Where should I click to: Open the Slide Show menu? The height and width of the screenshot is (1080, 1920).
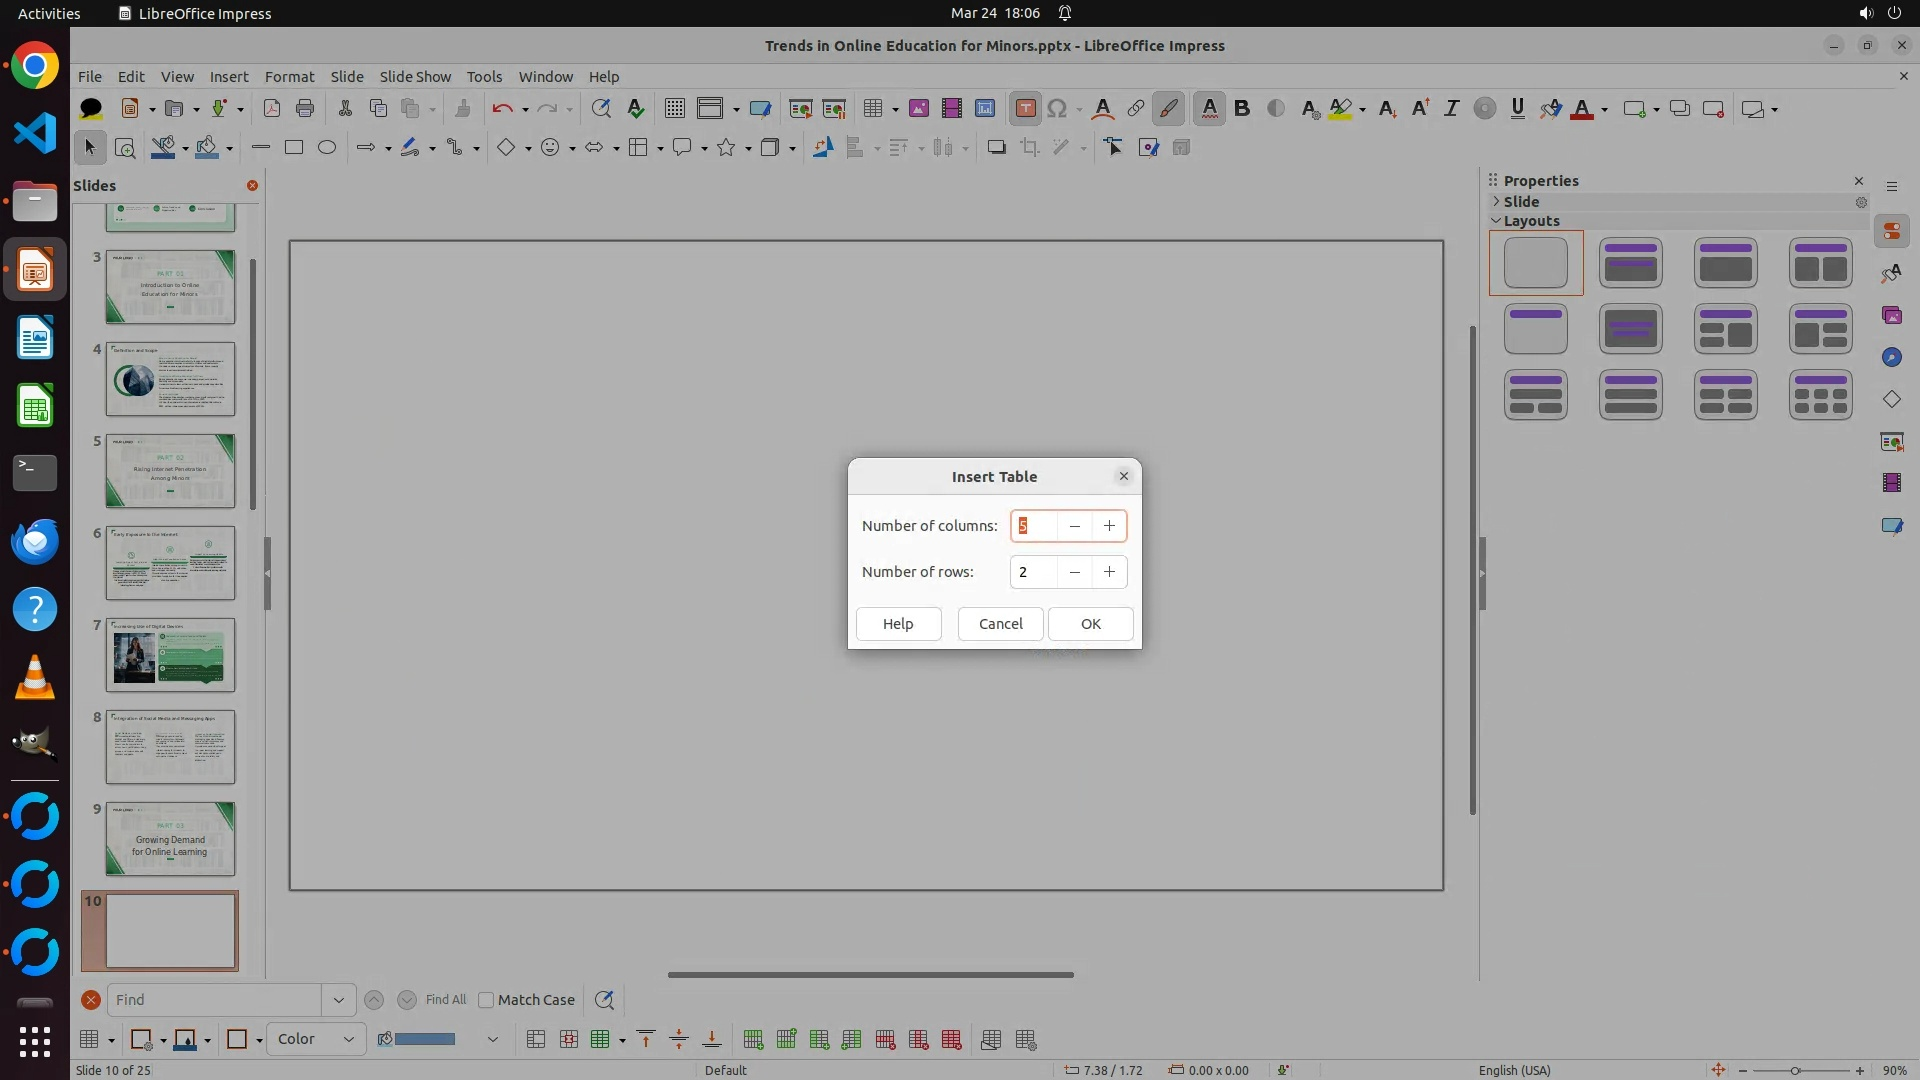click(x=415, y=76)
